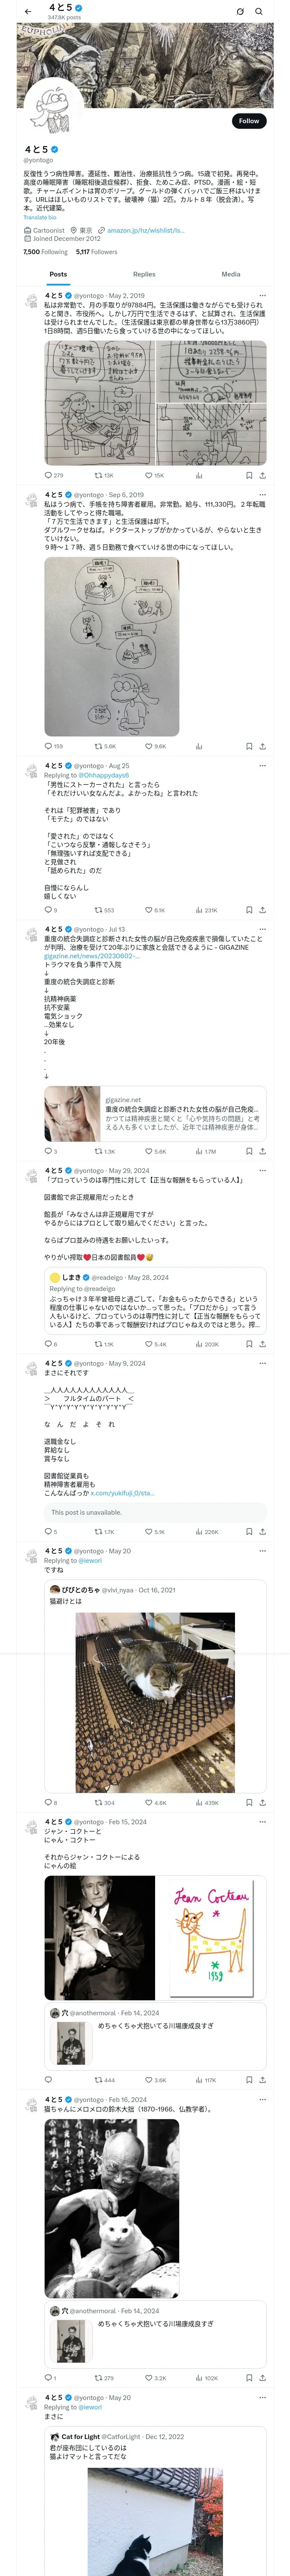The width and height of the screenshot is (290, 2576).
Task: Open the search icon in header
Action: pyautogui.click(x=259, y=11)
